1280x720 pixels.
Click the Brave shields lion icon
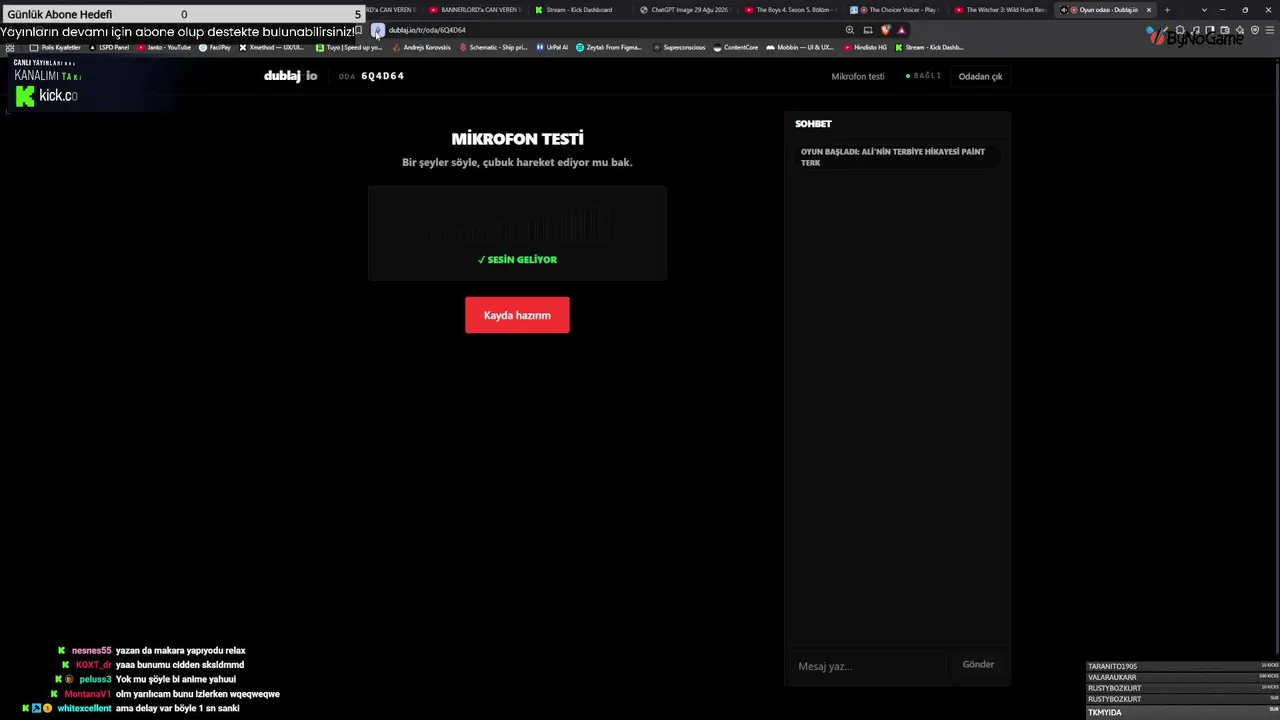point(885,30)
